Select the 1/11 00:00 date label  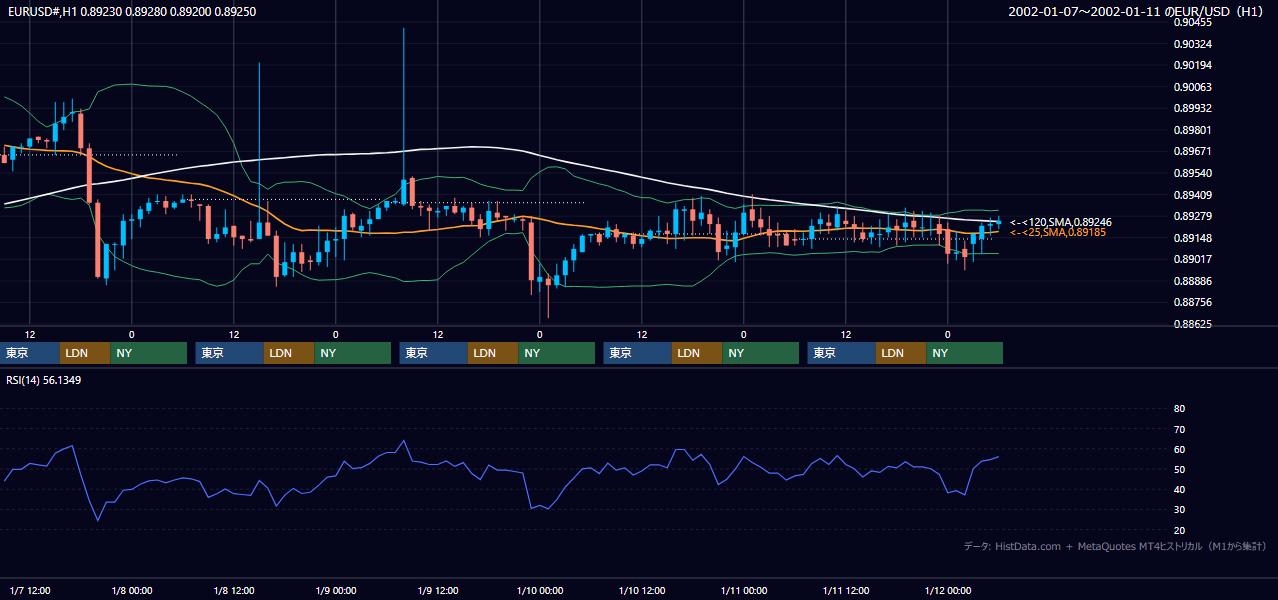click(x=744, y=590)
